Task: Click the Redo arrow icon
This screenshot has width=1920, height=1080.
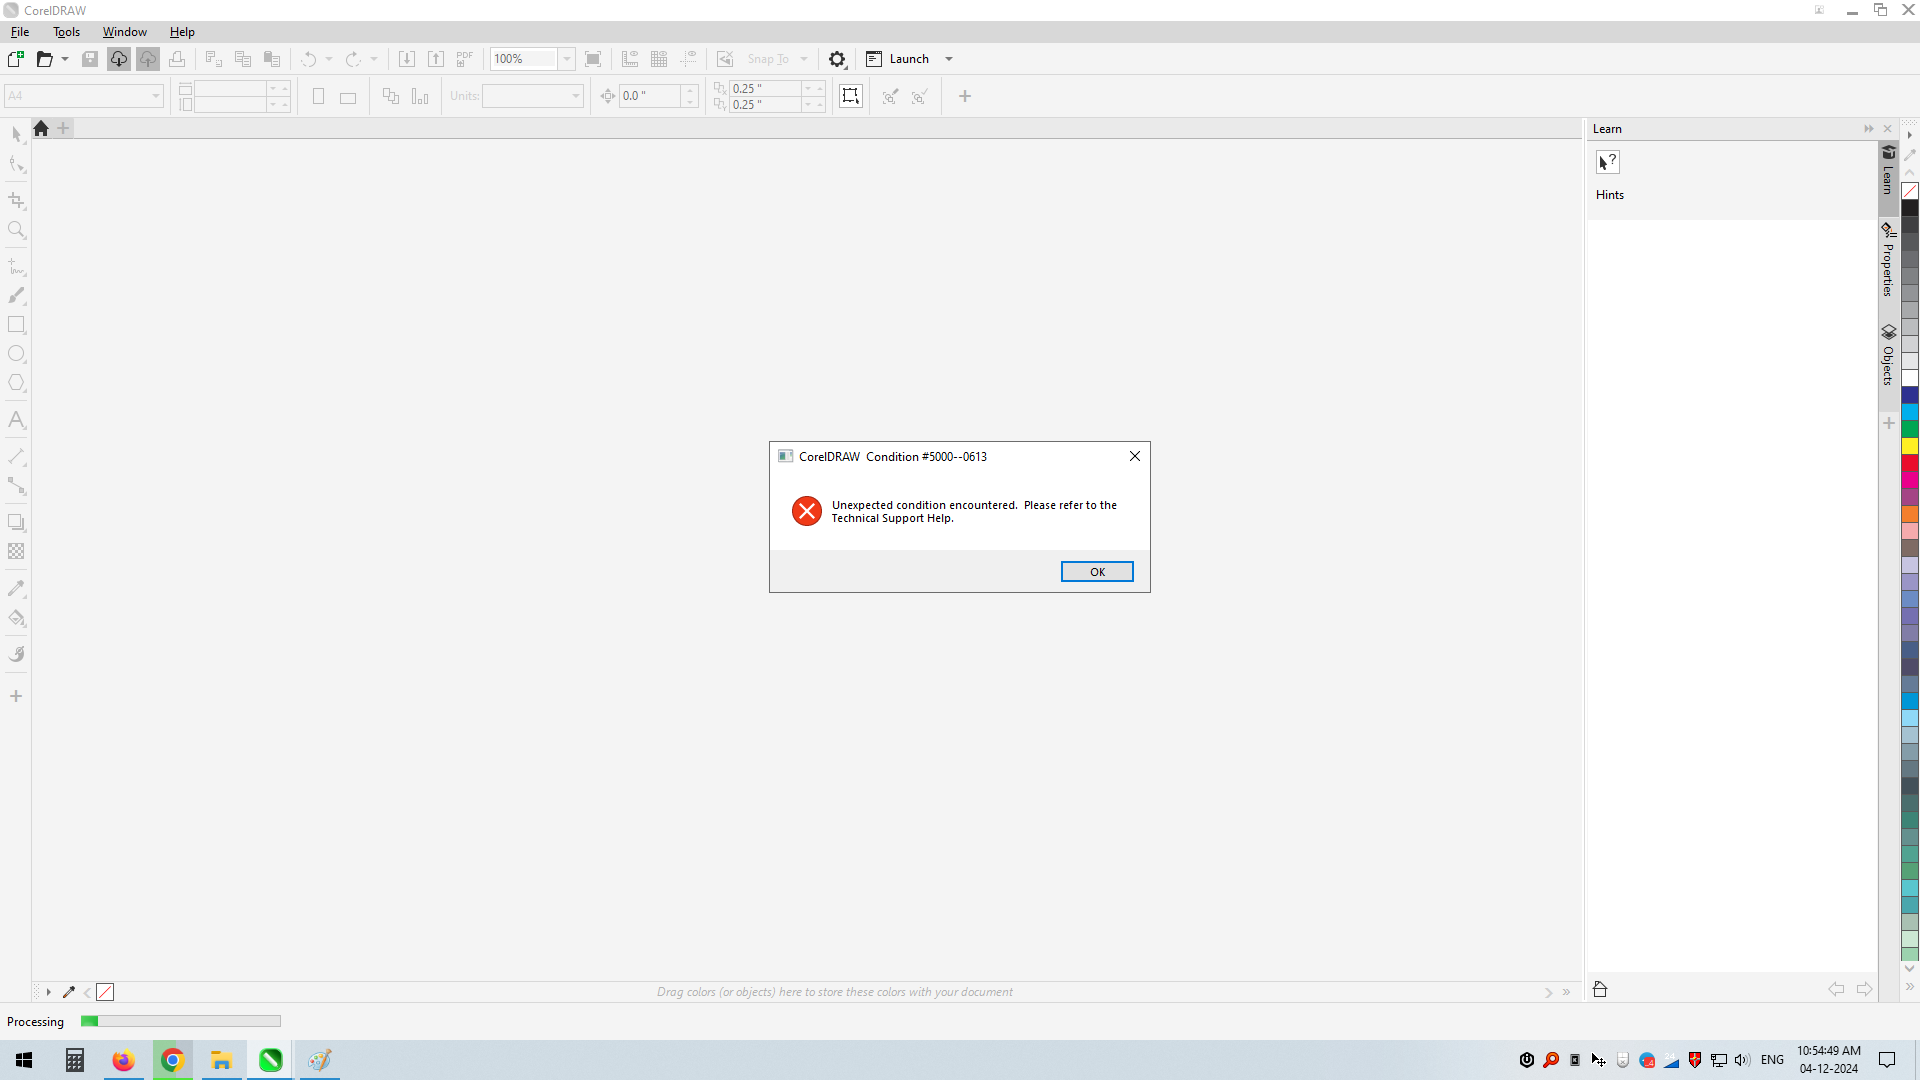Action: (353, 59)
